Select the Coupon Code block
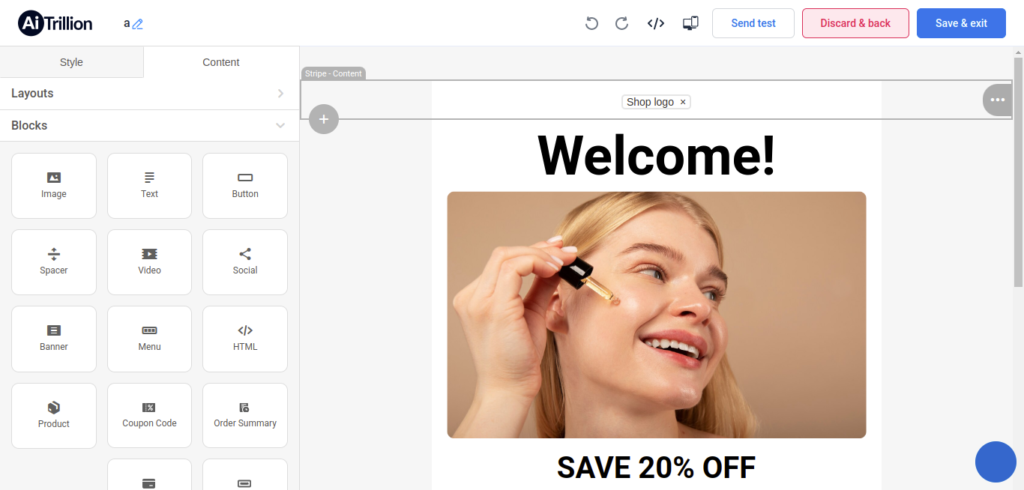 point(150,416)
